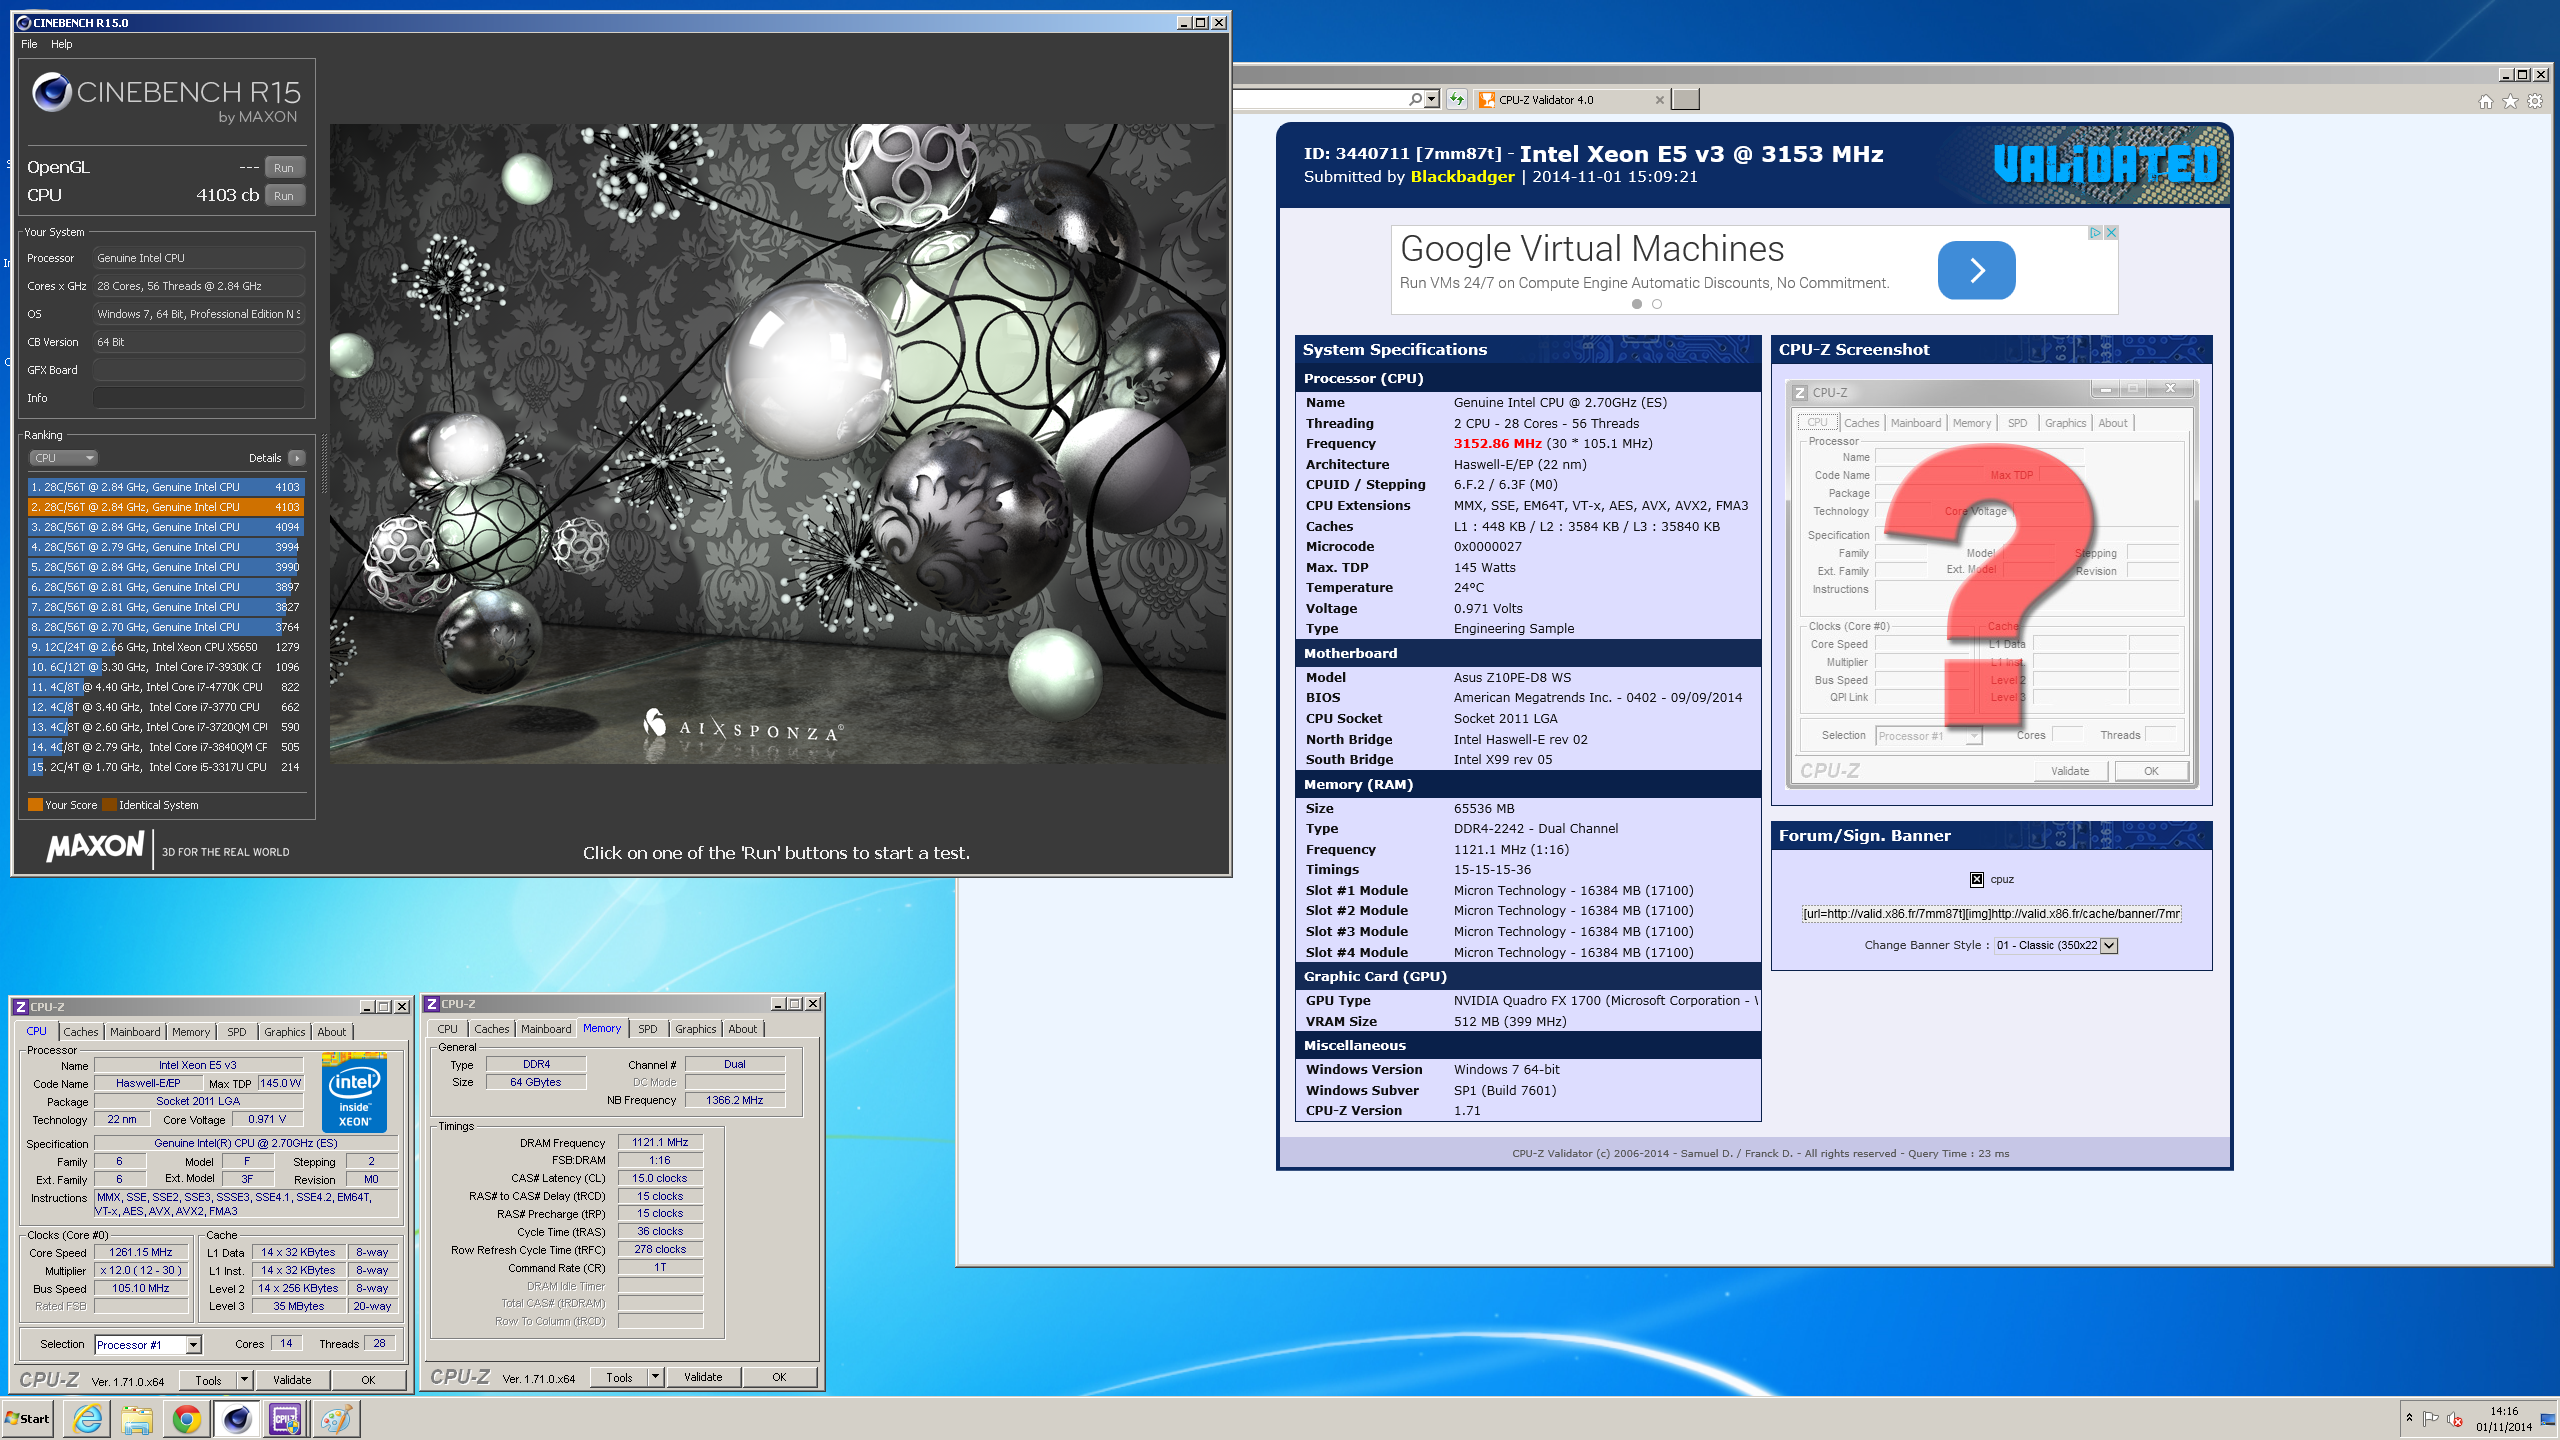Run the OpenGL benchmark

point(284,168)
